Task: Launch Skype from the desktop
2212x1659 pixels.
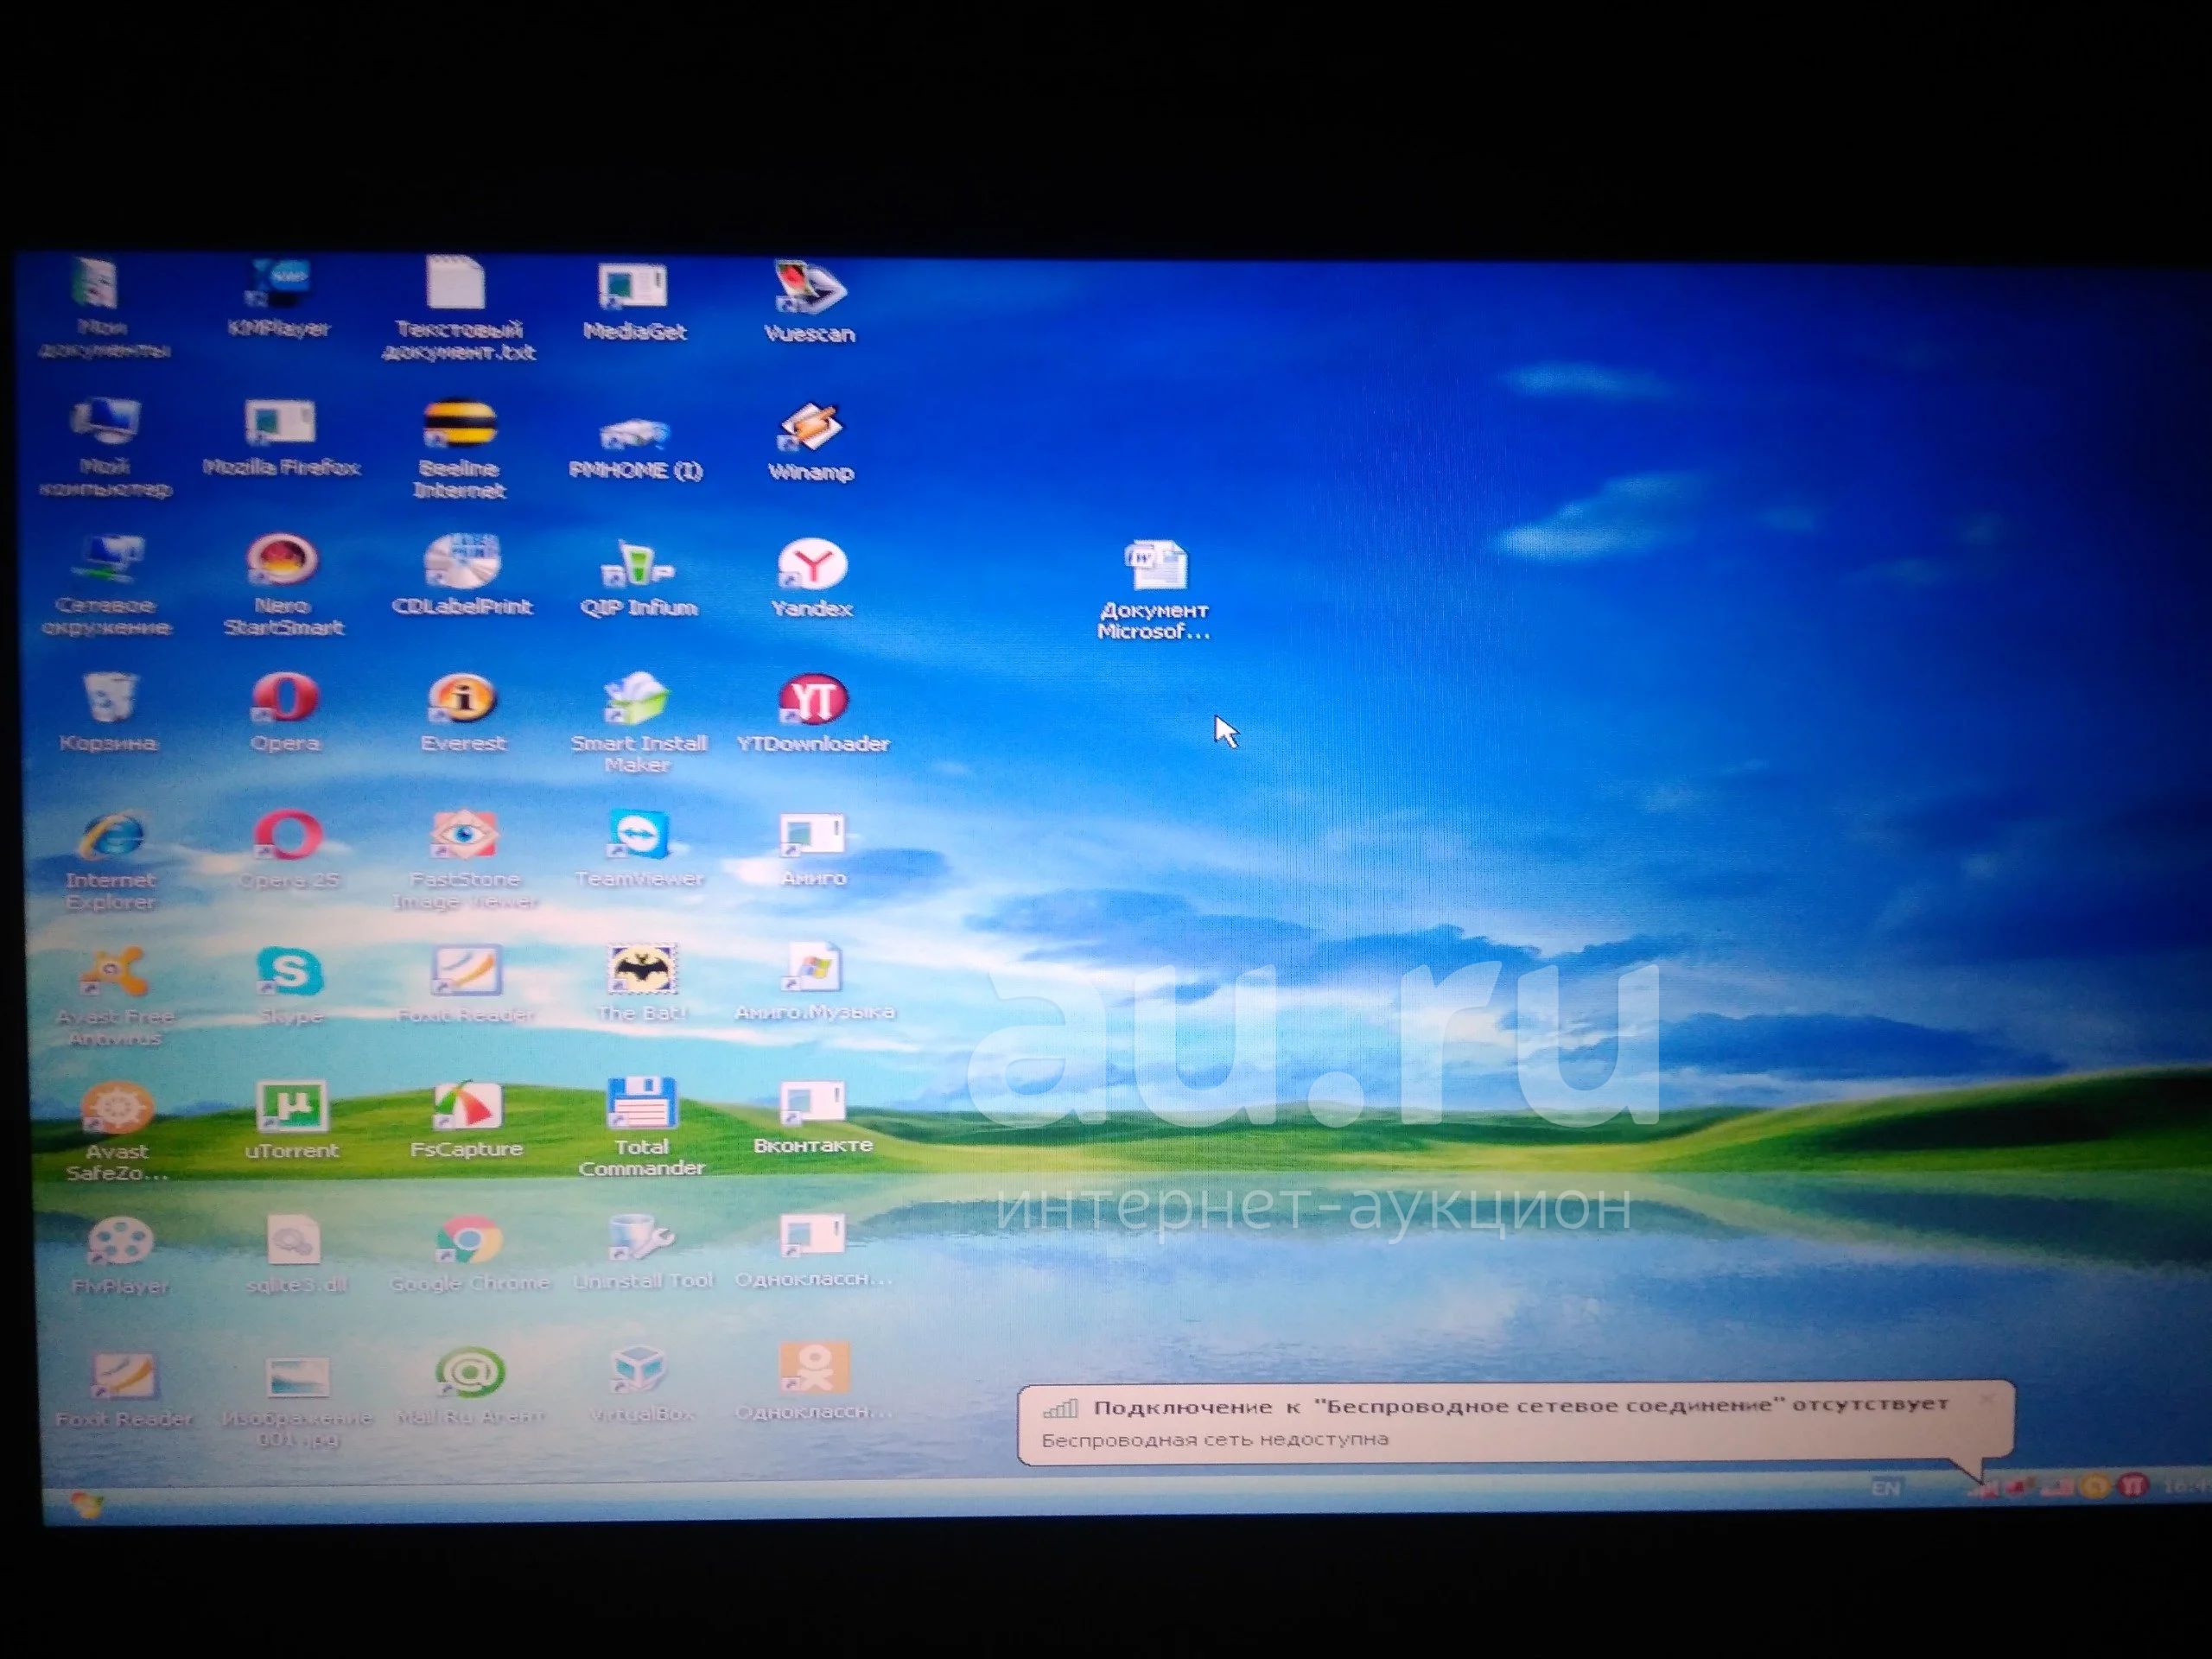Action: (x=290, y=985)
